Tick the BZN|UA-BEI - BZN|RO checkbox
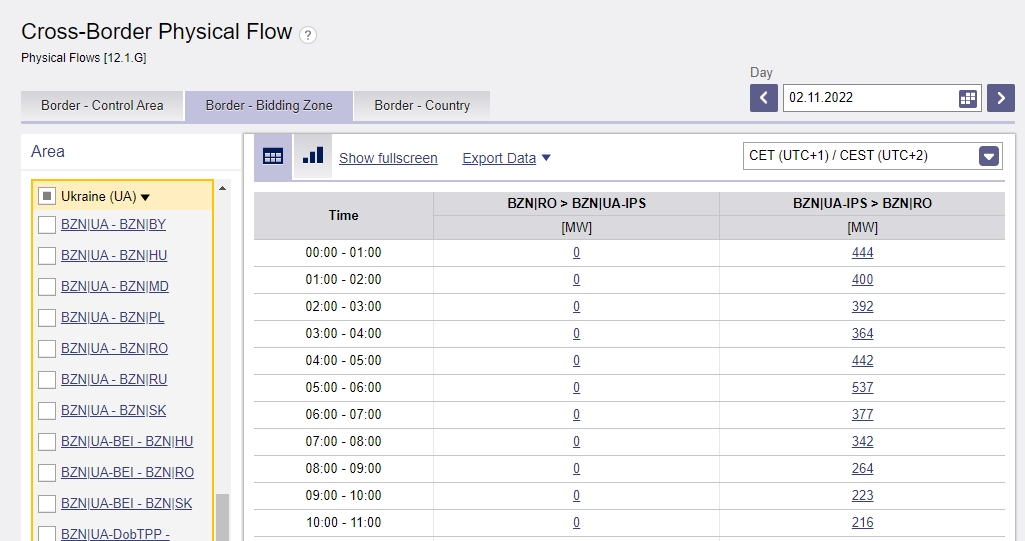The image size is (1025, 541). [47, 472]
